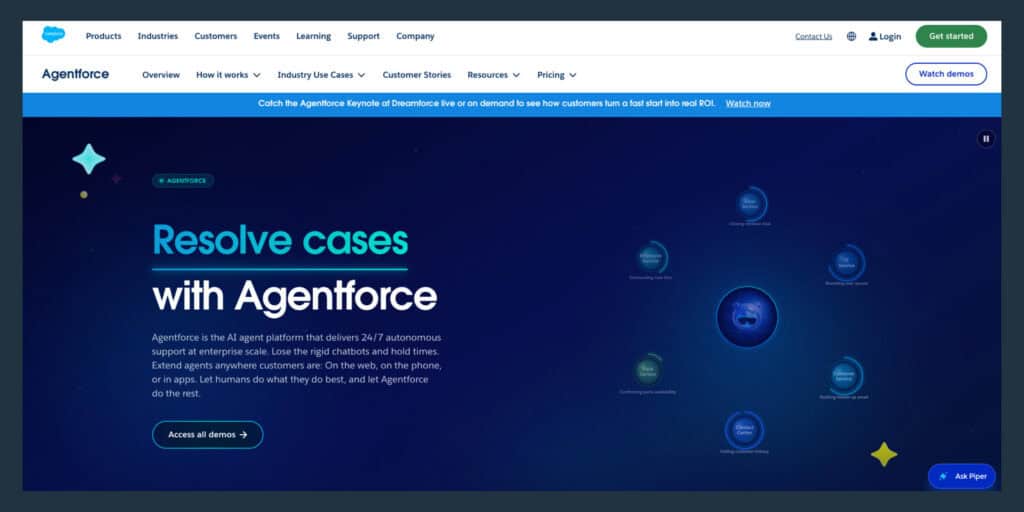Image resolution: width=1024 pixels, height=512 pixels.
Task: Click the Contact Us link
Action: (x=813, y=37)
